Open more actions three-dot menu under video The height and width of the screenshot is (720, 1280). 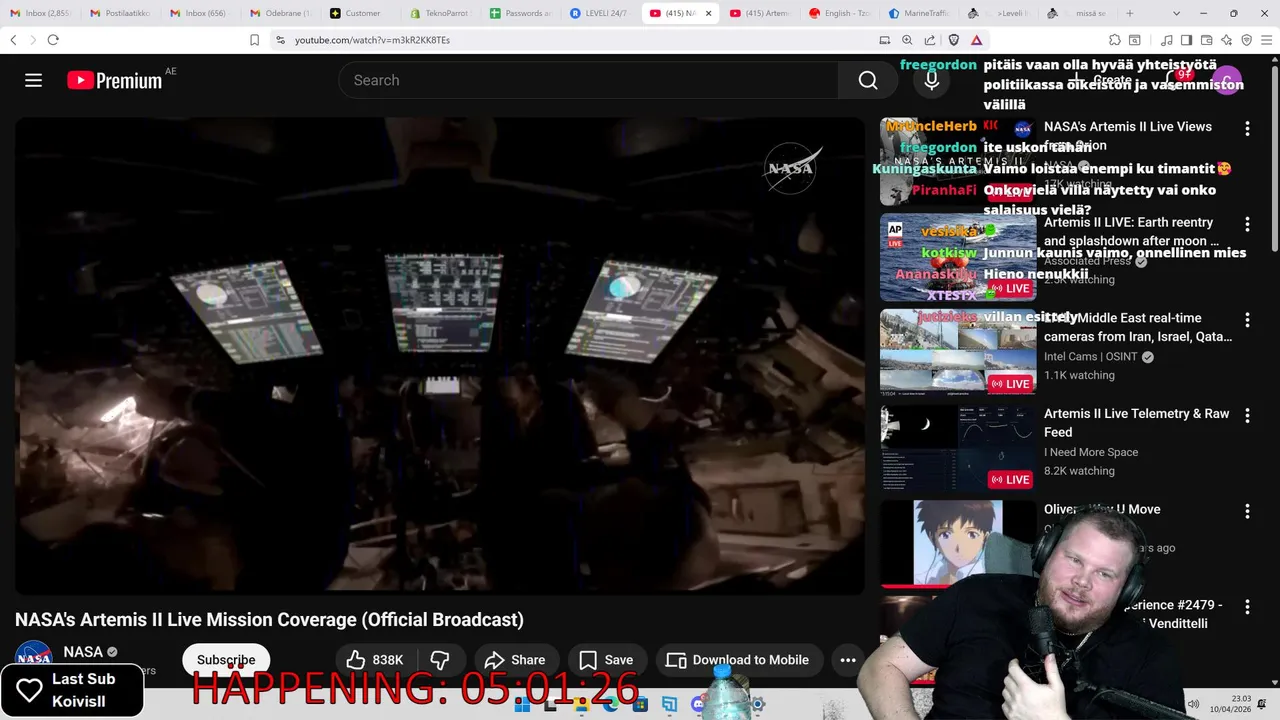click(x=848, y=660)
